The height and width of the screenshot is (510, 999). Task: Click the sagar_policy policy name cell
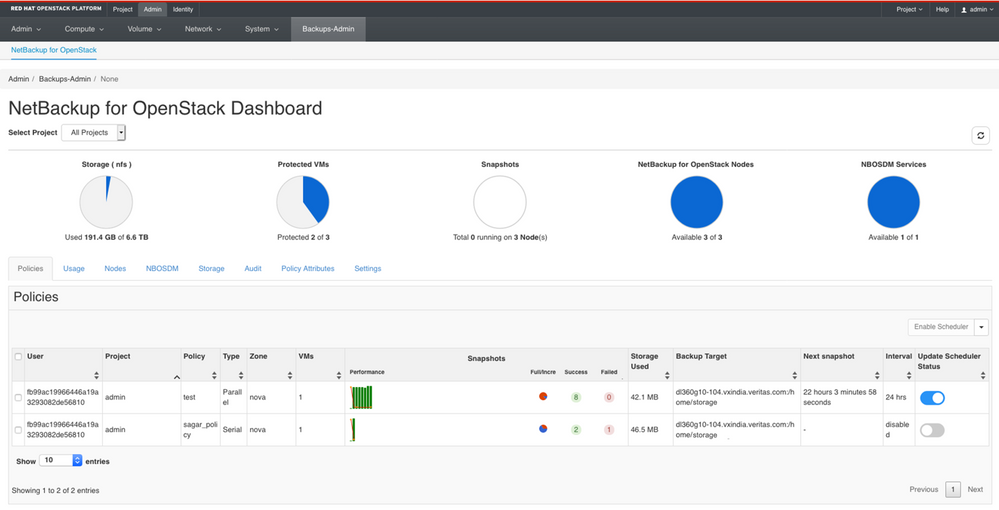(201, 430)
